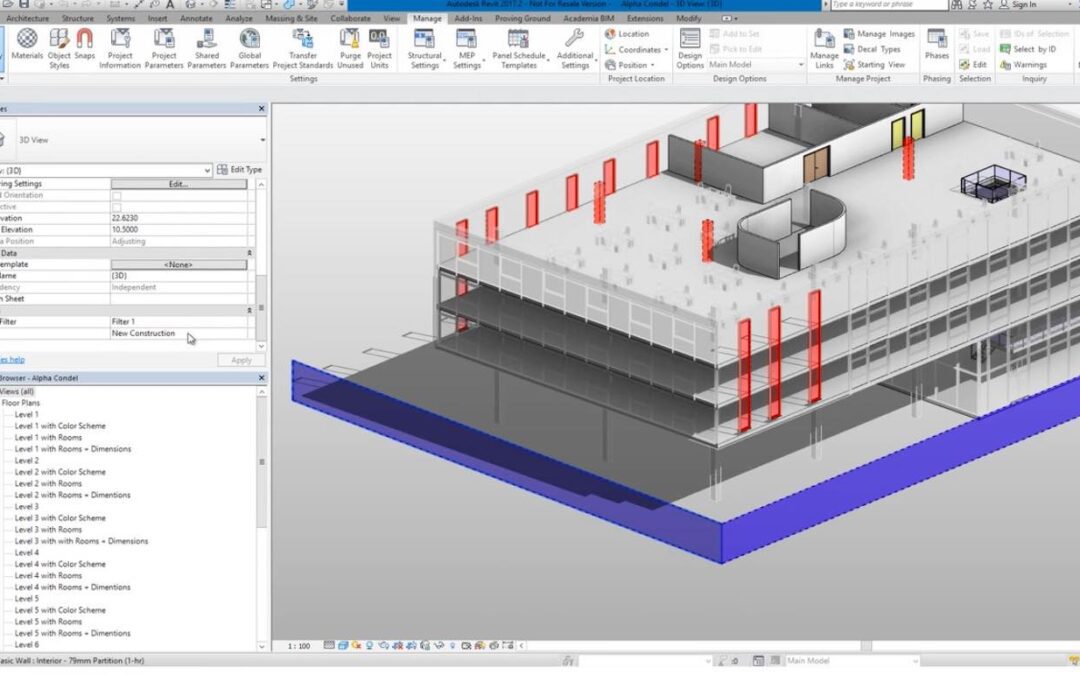This screenshot has height=675, width=1080.
Task: Click Transfer Project Standards
Action: (303, 48)
